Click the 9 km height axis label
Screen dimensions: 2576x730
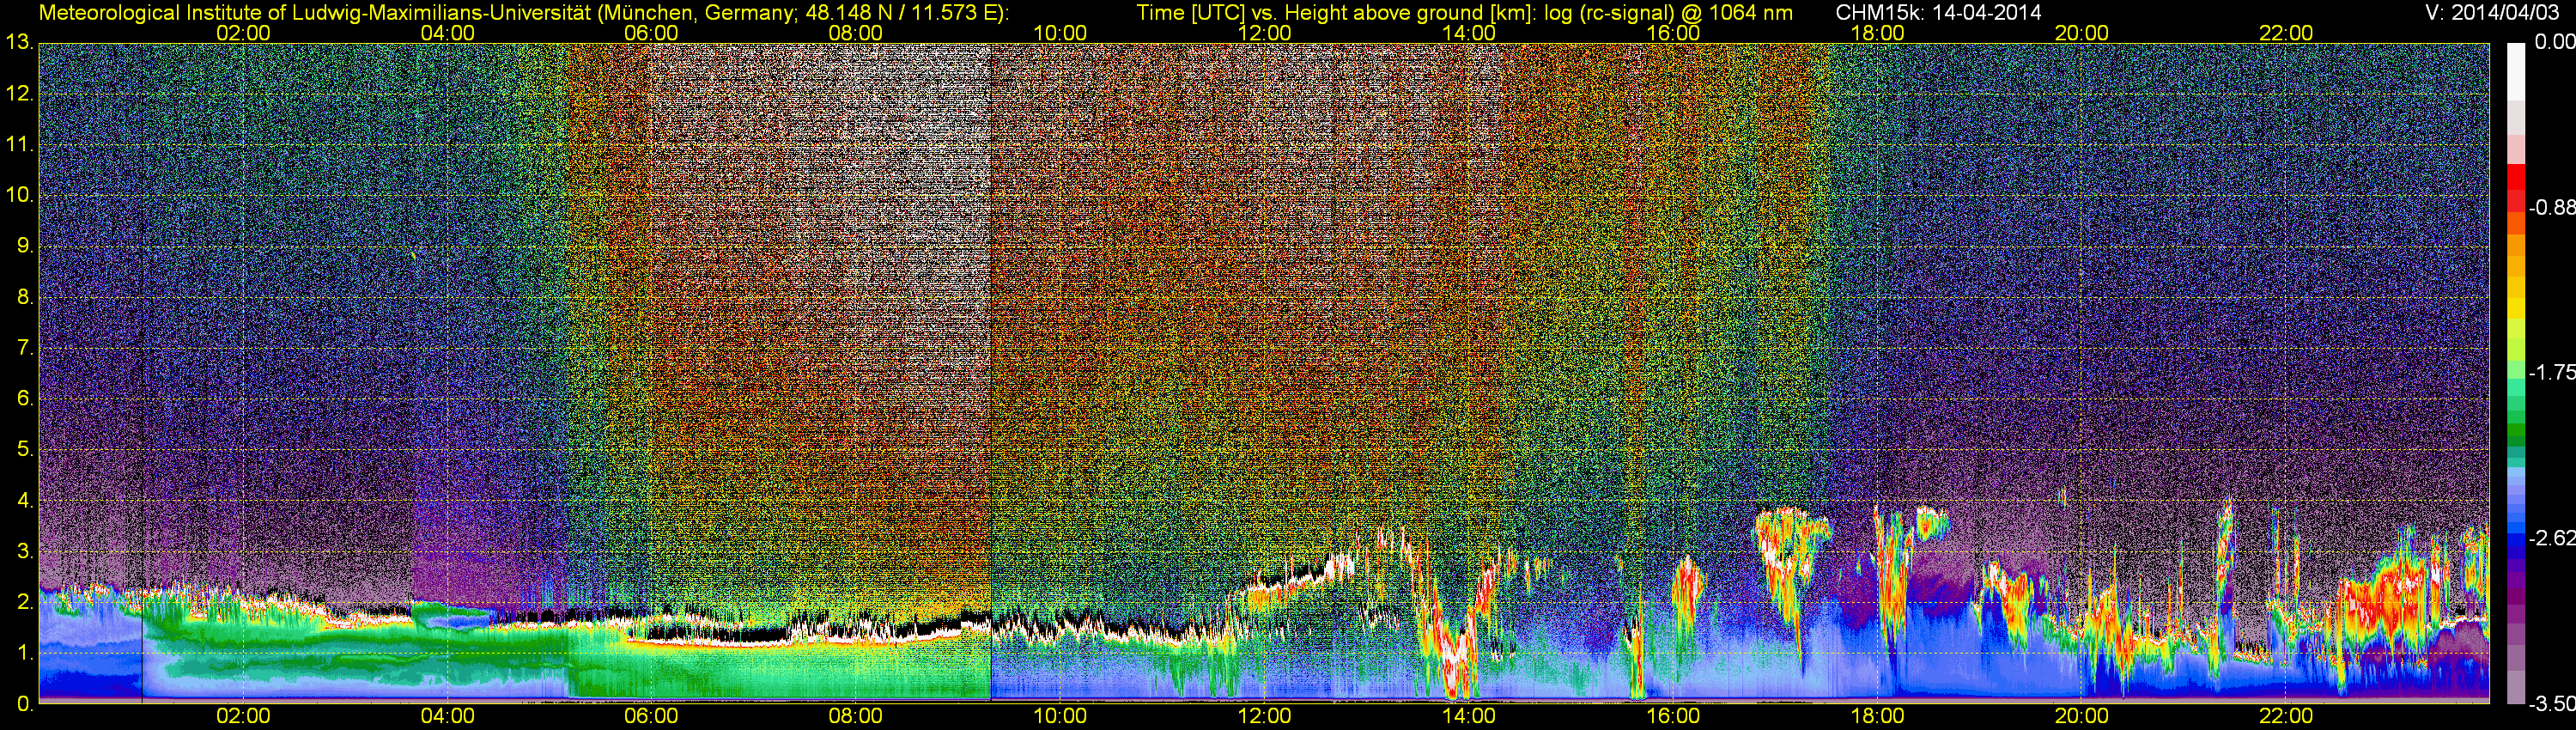pyautogui.click(x=25, y=246)
